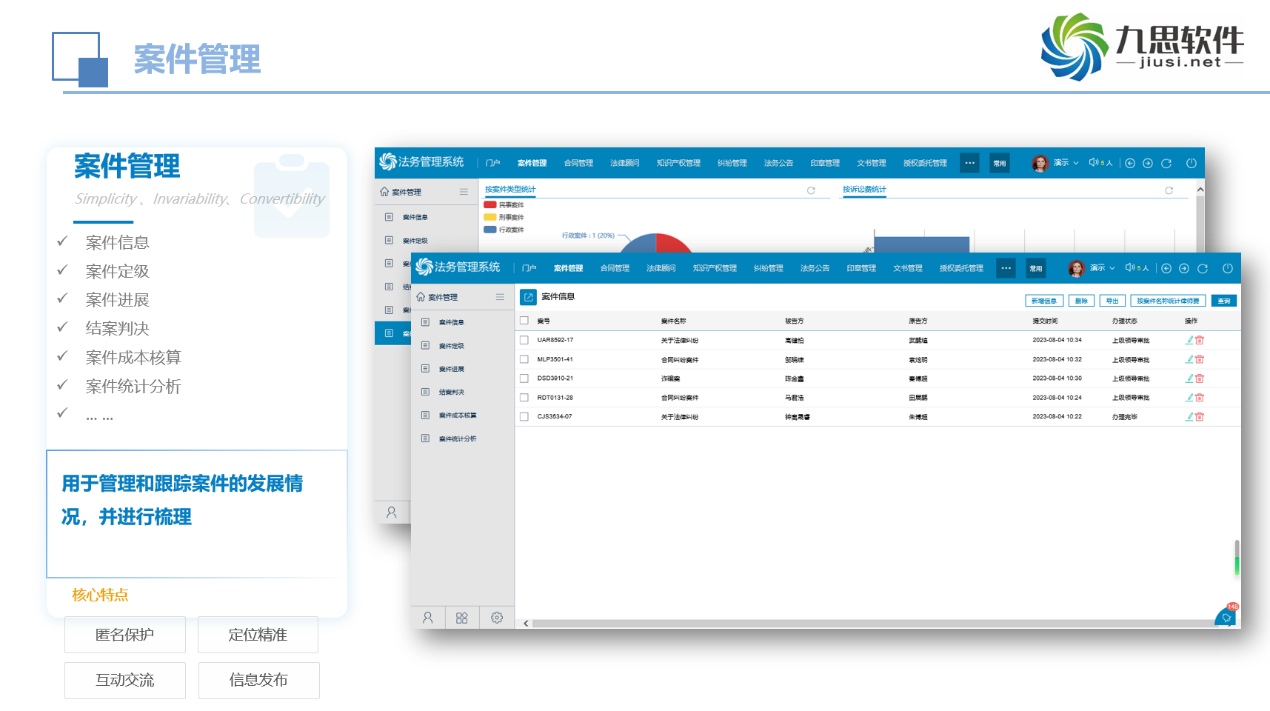Check the box for case MLP3501-41

pos(524,359)
